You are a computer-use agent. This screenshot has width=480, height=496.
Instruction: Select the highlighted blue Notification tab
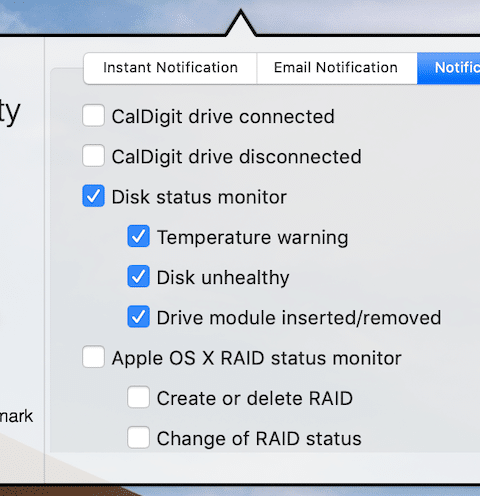[449, 68]
